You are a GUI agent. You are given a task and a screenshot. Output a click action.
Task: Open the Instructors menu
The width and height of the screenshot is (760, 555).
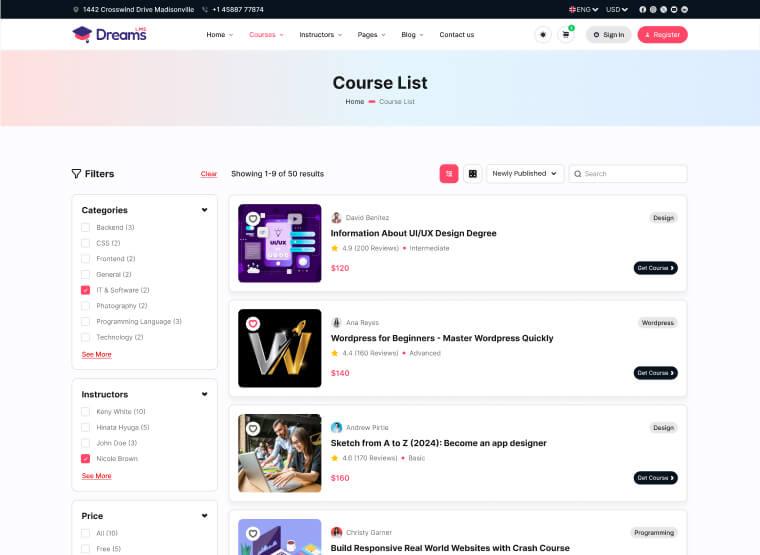320,35
